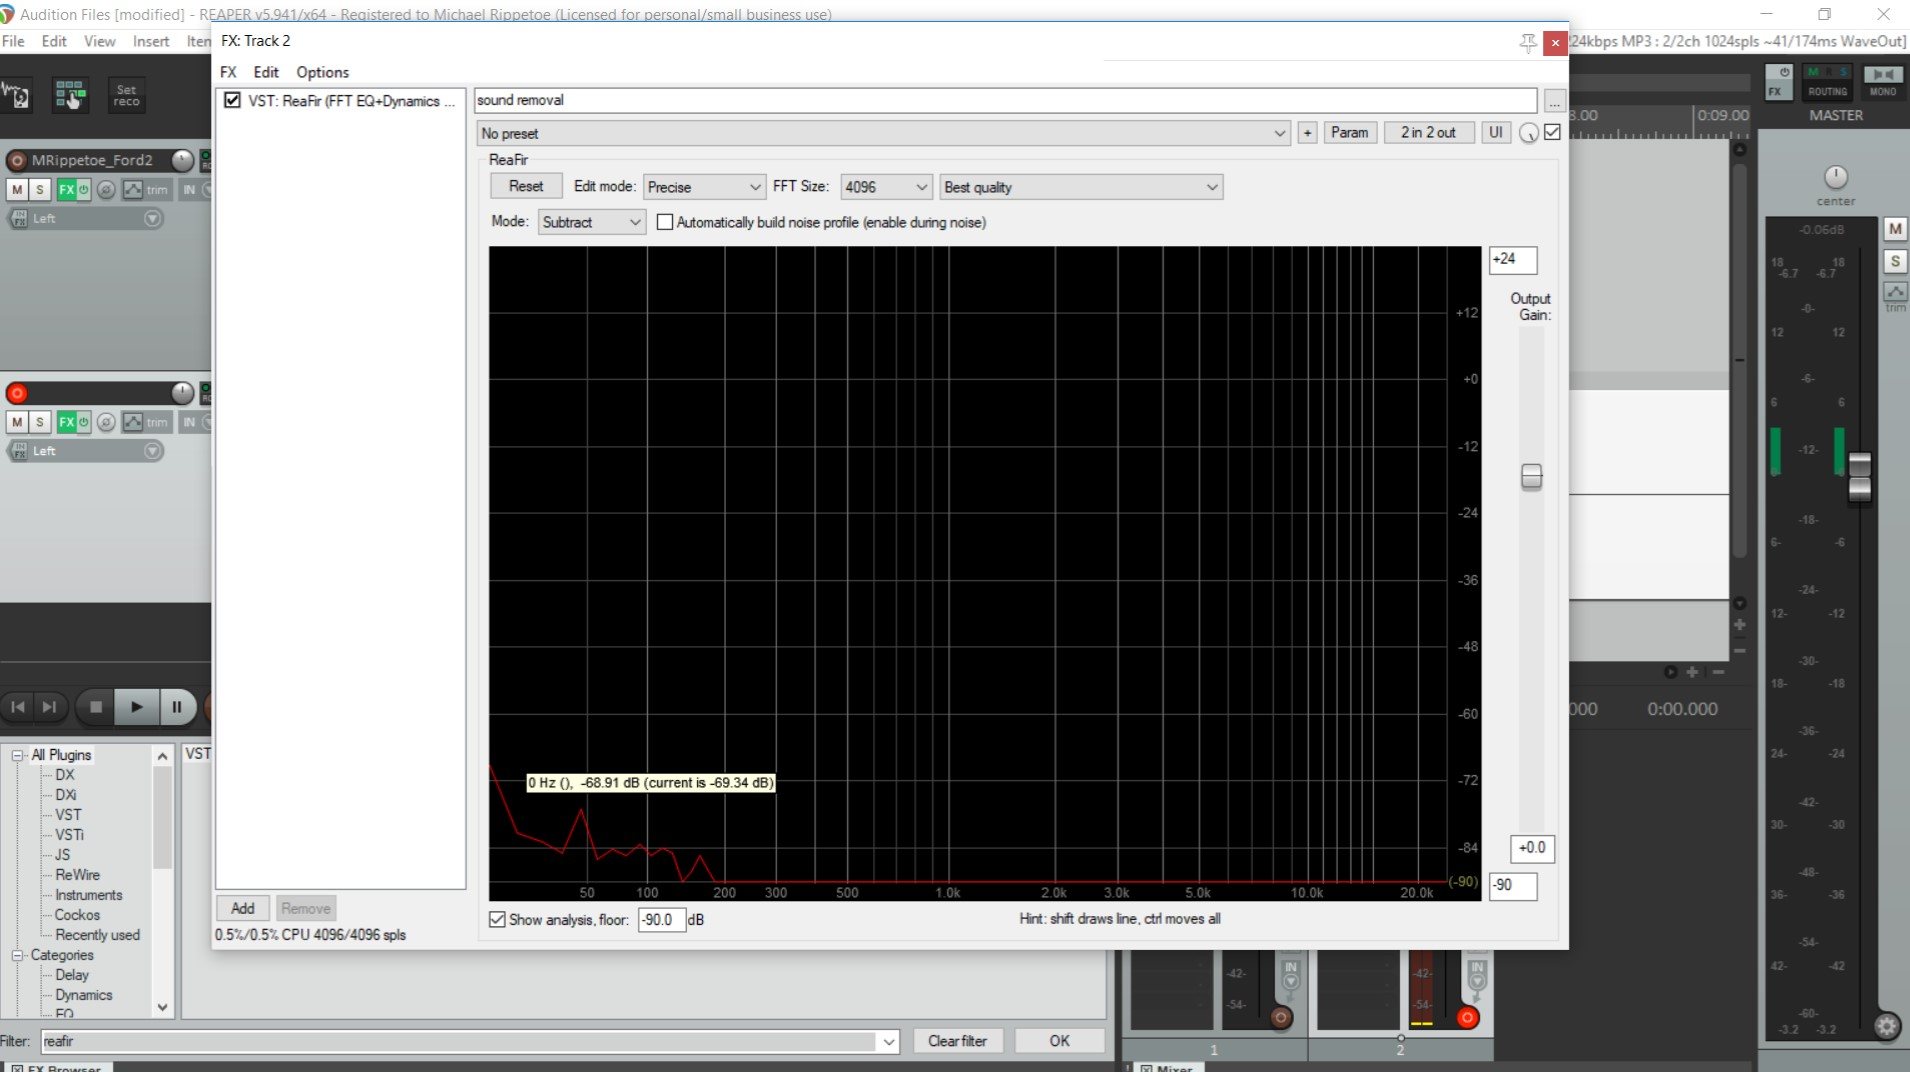Open the Insert menu
The height and width of the screenshot is (1072, 1910).
151,41
